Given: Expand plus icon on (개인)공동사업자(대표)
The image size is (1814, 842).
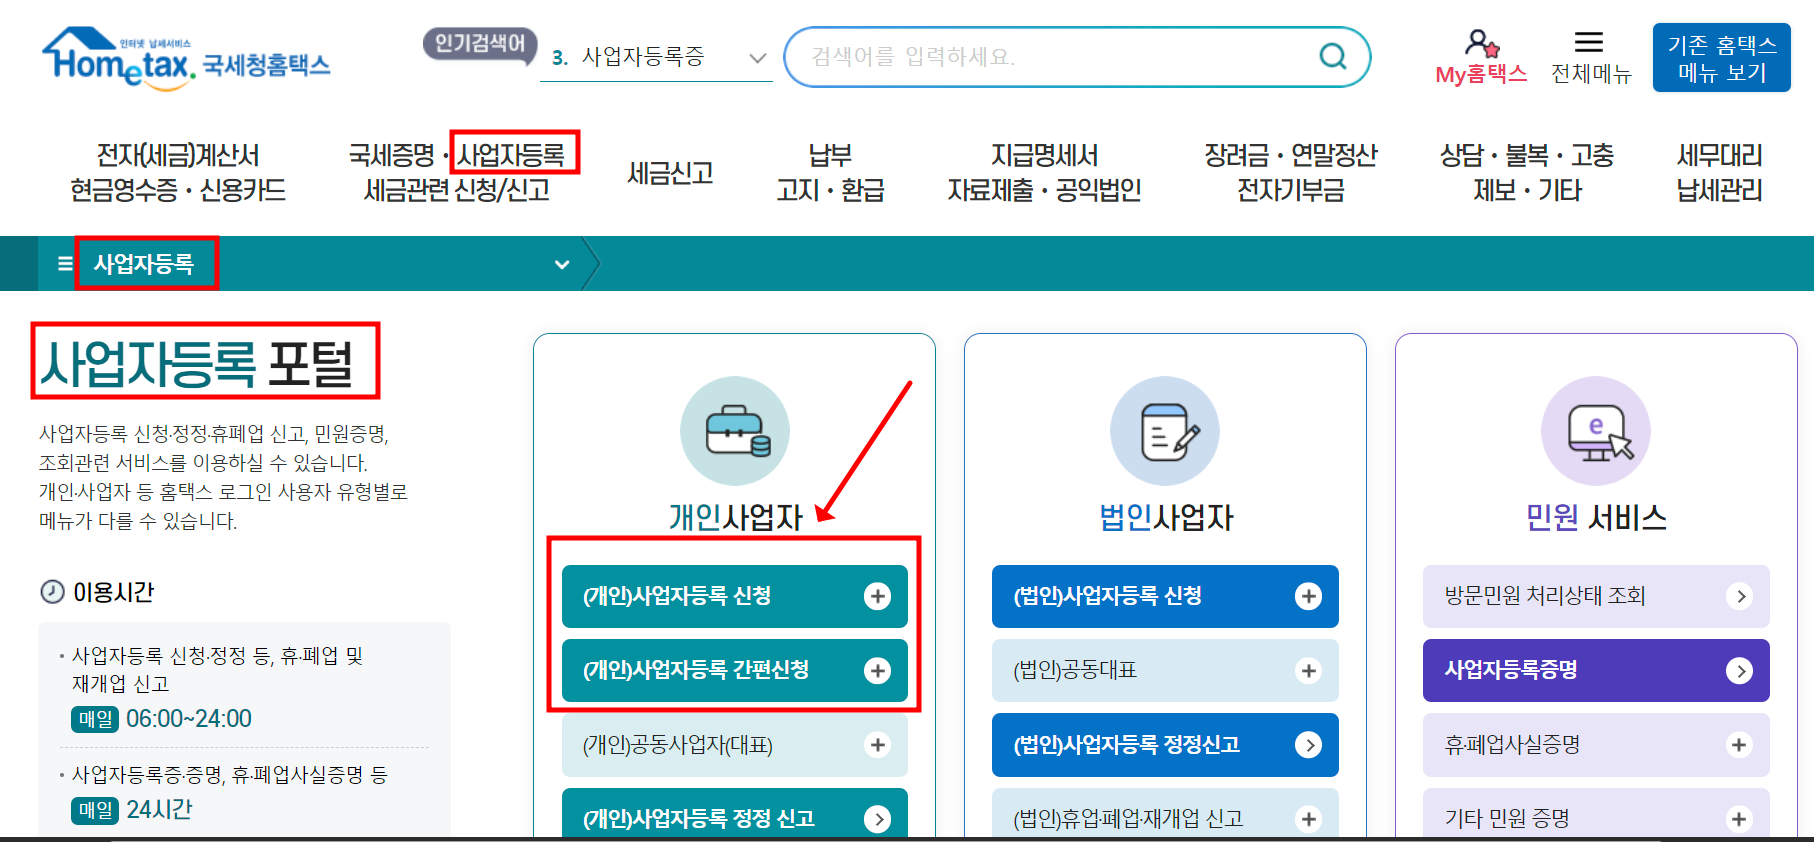Looking at the screenshot, I should (877, 745).
